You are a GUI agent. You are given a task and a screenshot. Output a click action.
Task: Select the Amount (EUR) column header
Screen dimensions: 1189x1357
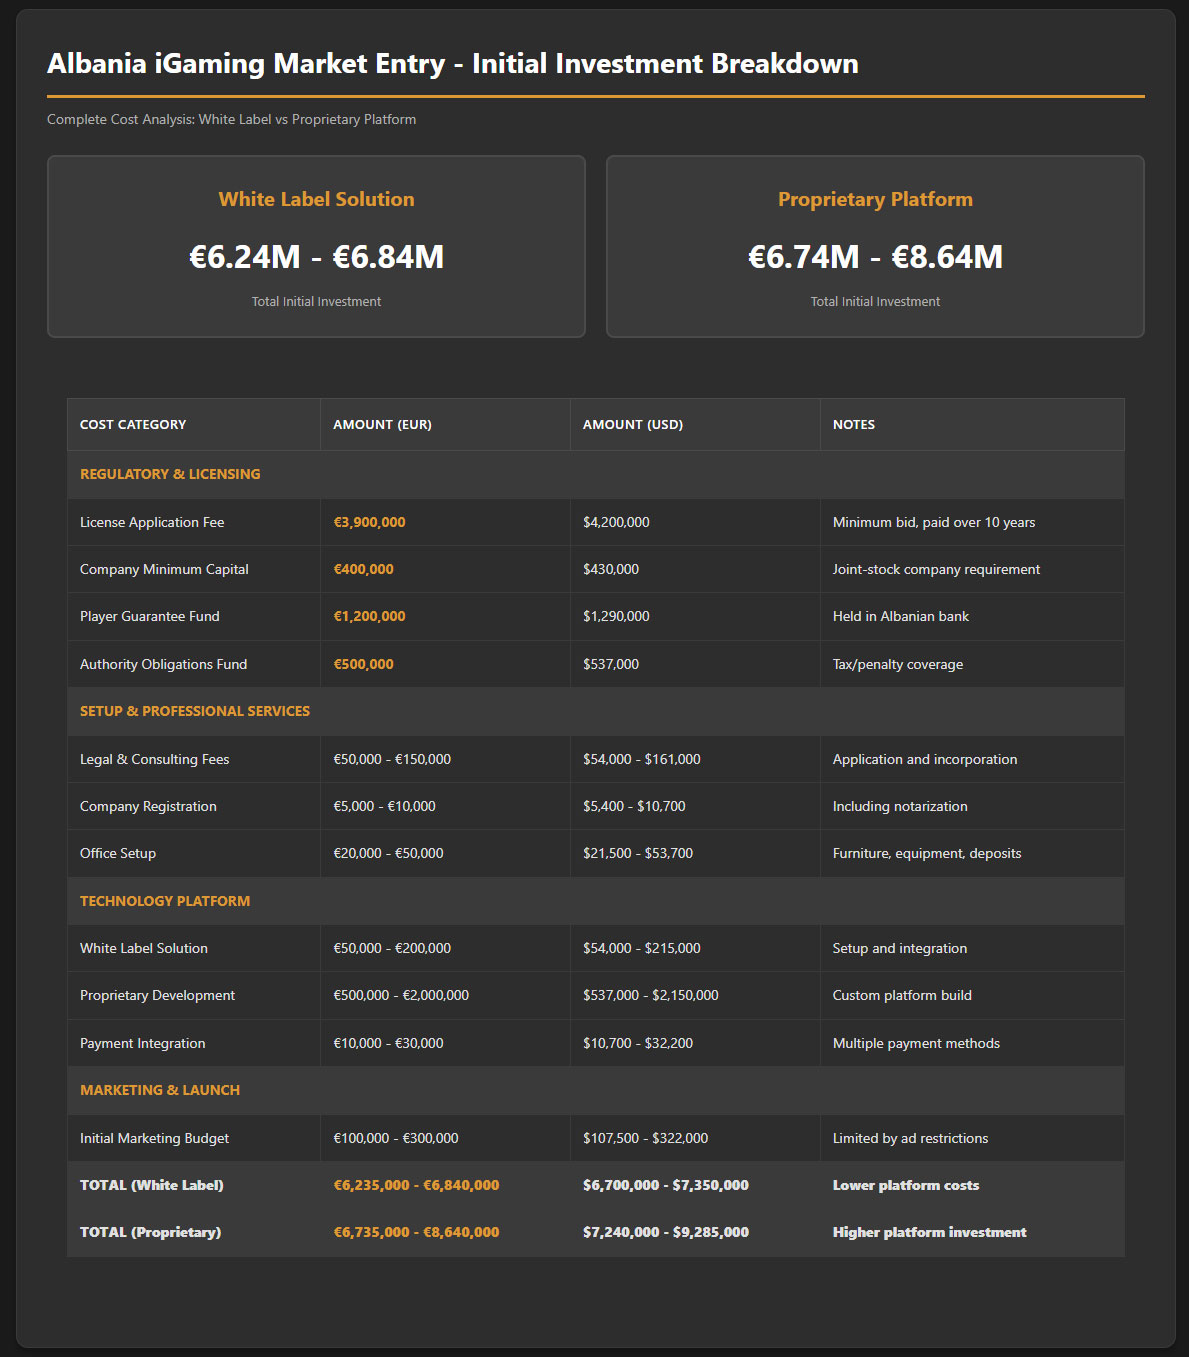(382, 425)
